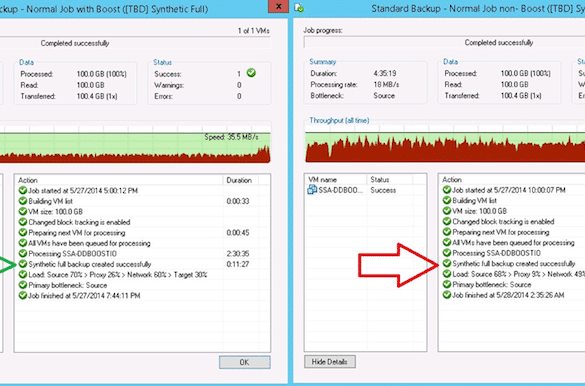This screenshot has width=585, height=386.
Task: Close the Normal Job with Boost window
Action: click(278, 6)
